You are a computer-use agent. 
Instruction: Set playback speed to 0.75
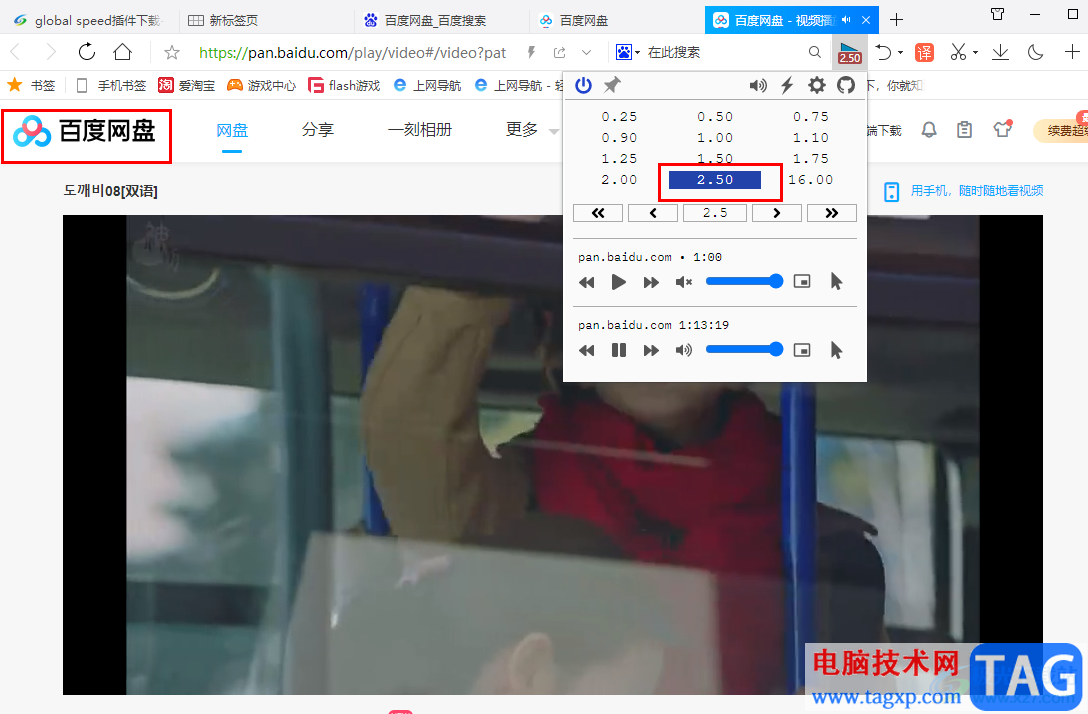810,117
